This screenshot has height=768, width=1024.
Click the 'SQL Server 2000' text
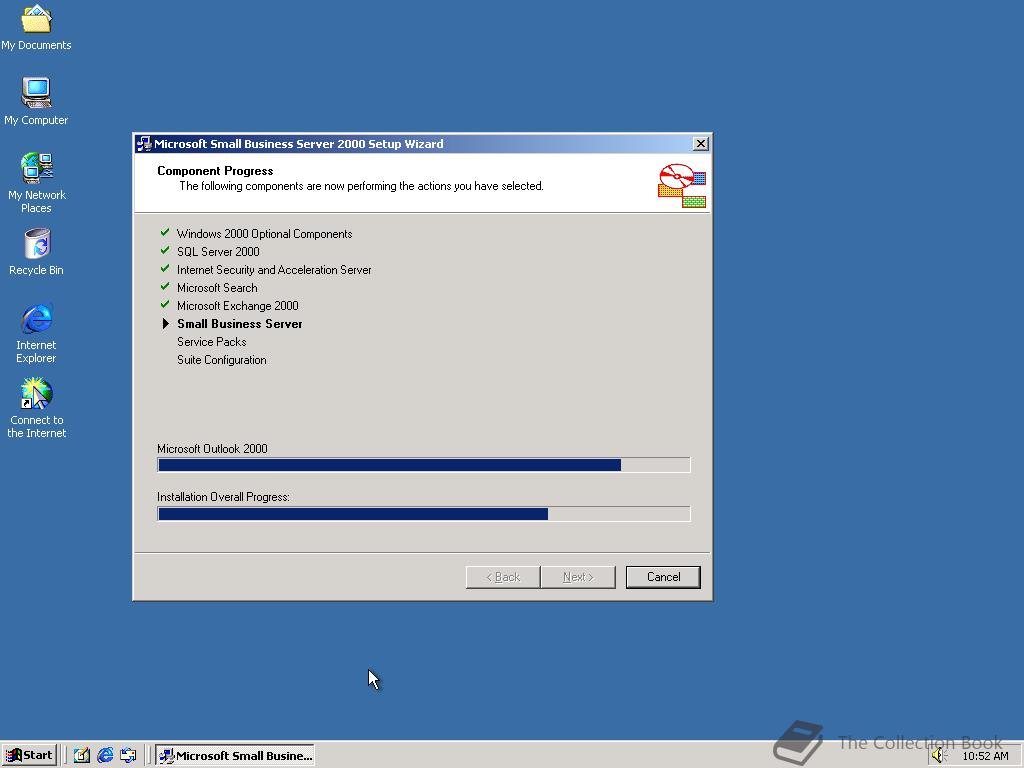pos(218,251)
